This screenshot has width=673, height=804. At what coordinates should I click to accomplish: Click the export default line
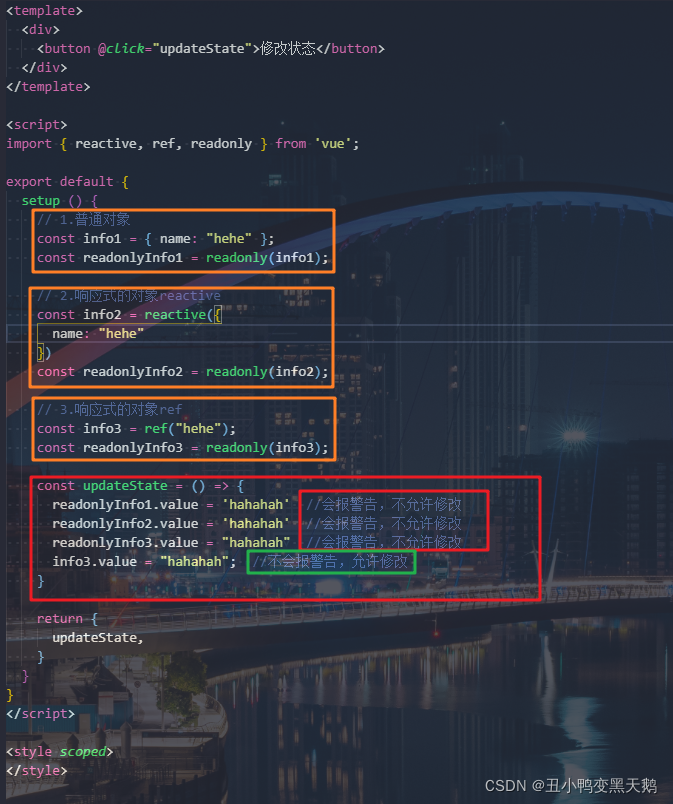click(x=67, y=182)
